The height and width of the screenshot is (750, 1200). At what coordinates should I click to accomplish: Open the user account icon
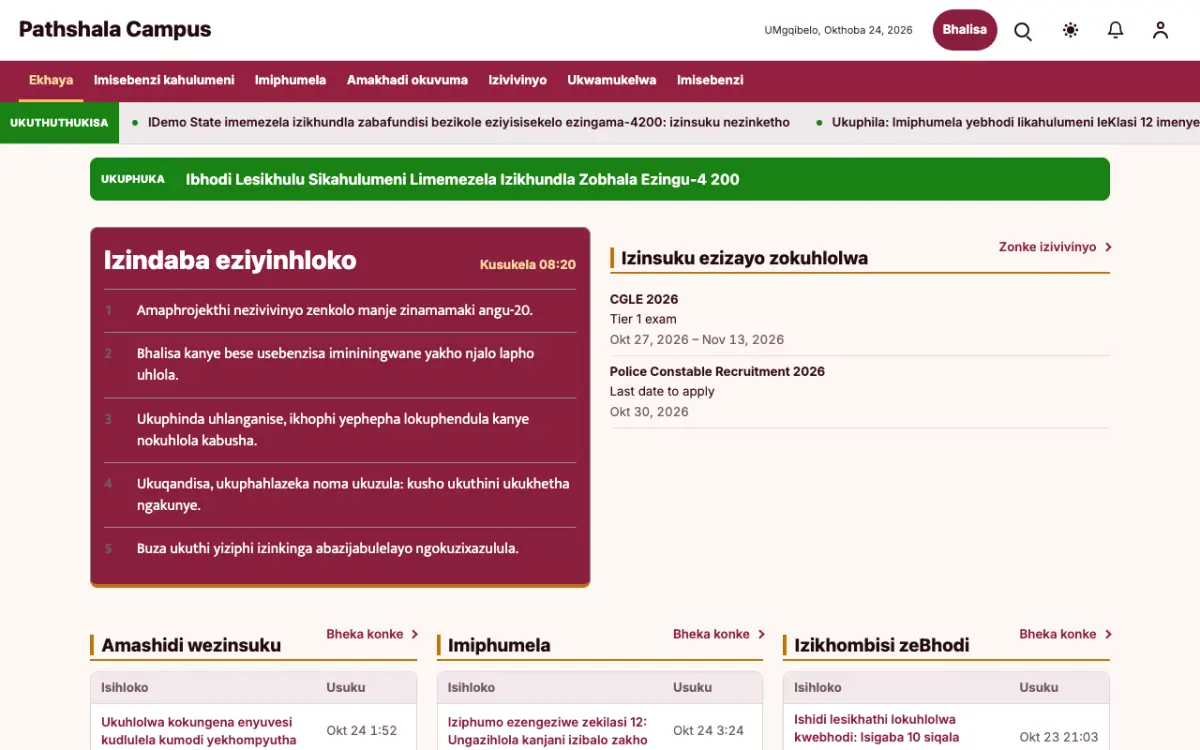1160,30
